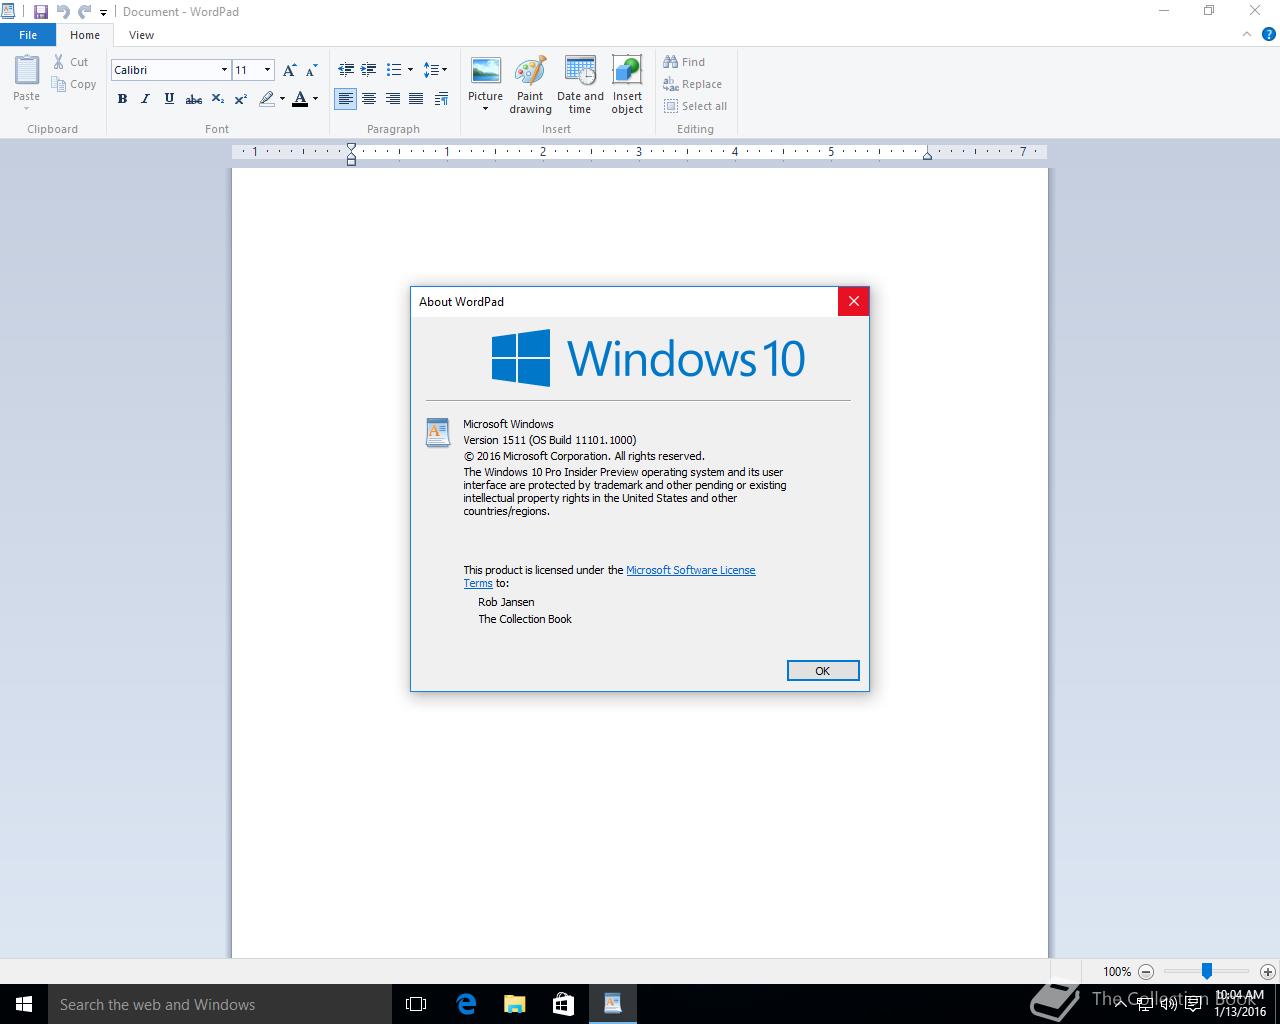Screen dimensions: 1280x1024
Task: Click the Replace command
Action: click(693, 84)
